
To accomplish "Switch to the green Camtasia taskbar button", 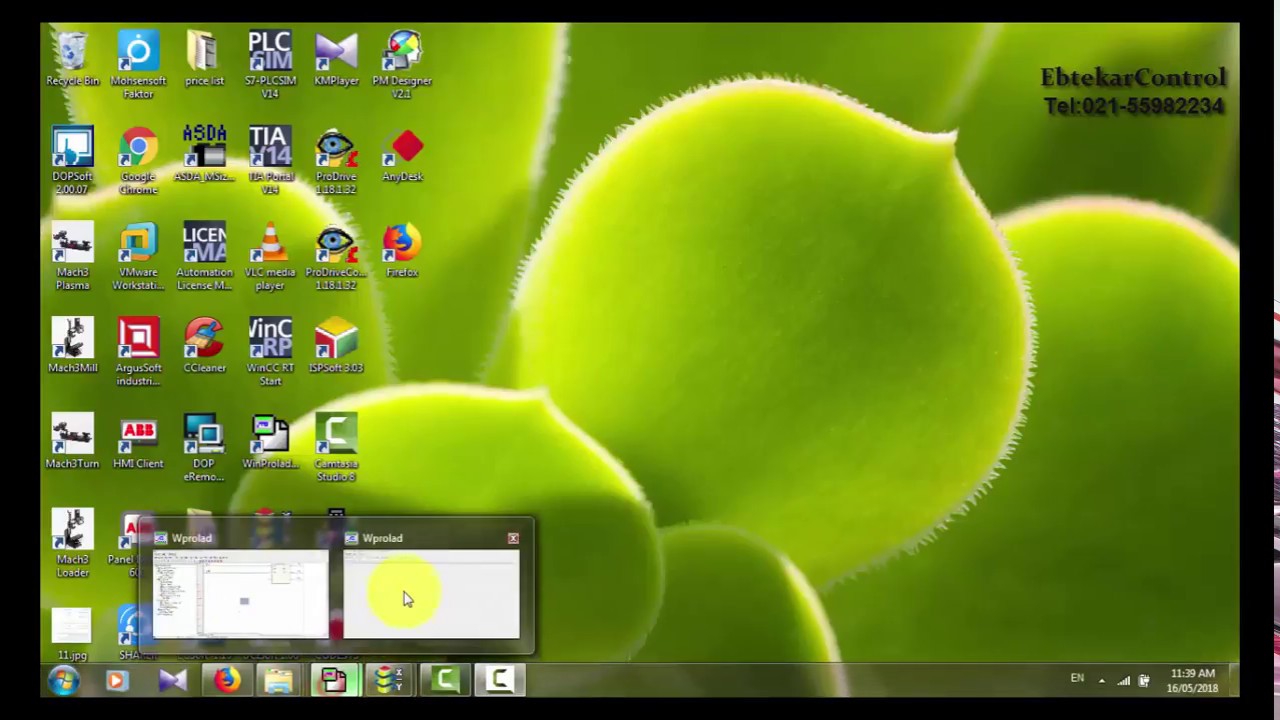I will tap(444, 681).
